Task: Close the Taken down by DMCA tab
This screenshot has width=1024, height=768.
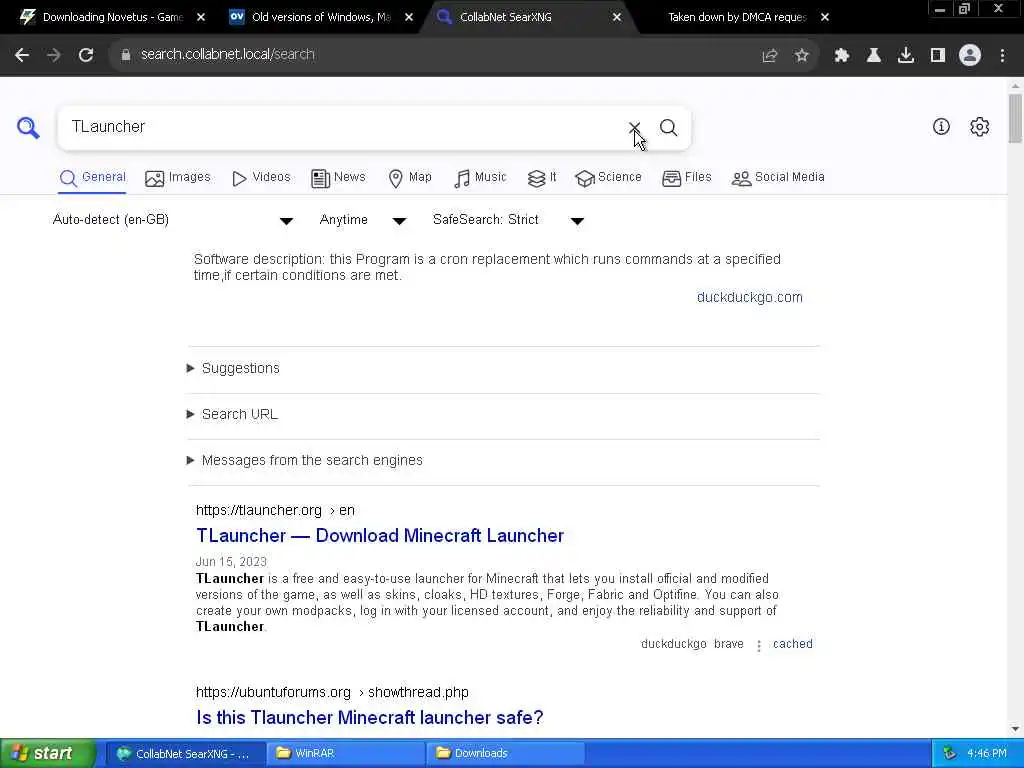Action: 825,17
